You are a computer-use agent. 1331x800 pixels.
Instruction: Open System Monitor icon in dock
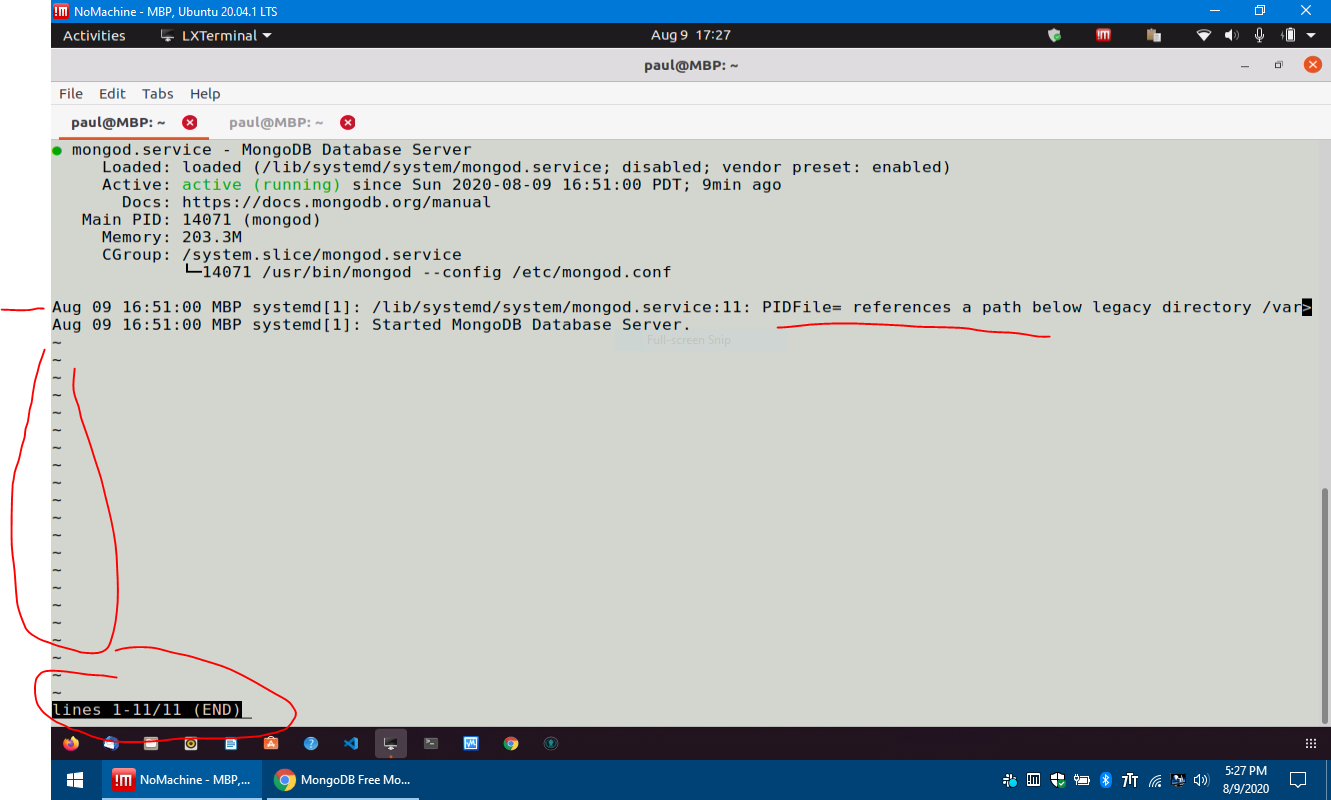[470, 744]
